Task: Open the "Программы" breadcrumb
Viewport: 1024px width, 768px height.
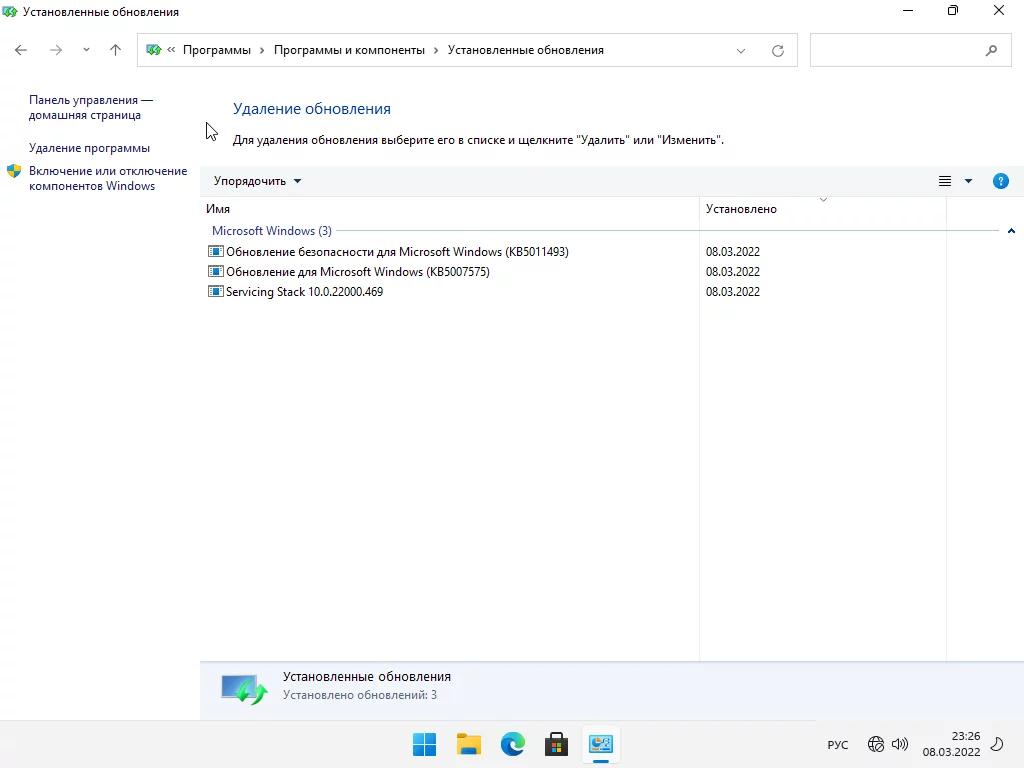Action: [x=217, y=50]
